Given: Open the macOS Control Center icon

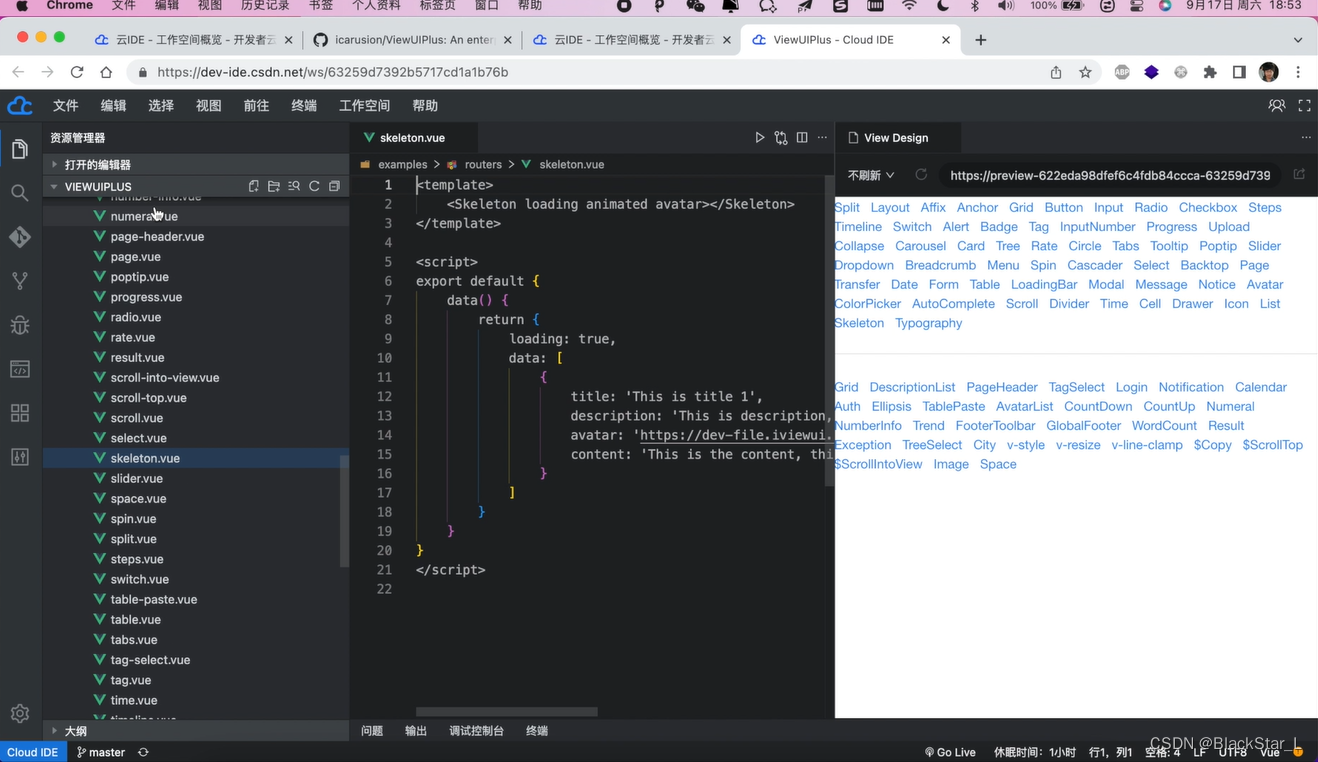Looking at the screenshot, I should [1137, 6].
